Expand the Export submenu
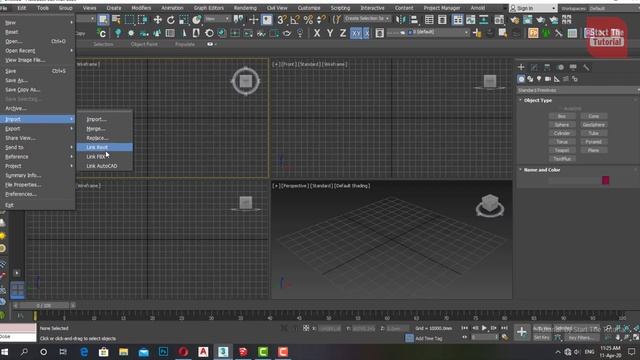The height and width of the screenshot is (360, 640). (x=38, y=129)
